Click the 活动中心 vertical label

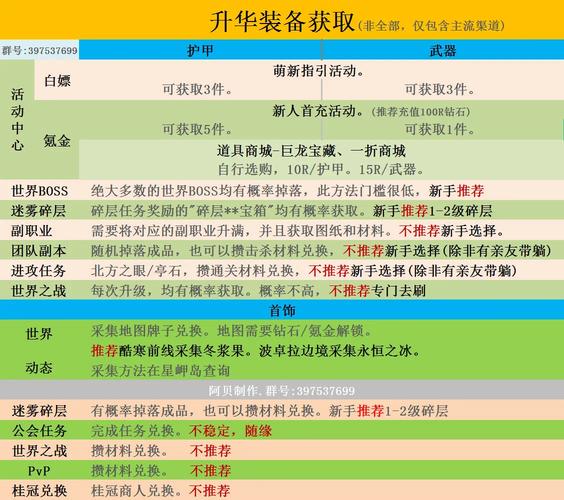pyautogui.click(x=17, y=119)
